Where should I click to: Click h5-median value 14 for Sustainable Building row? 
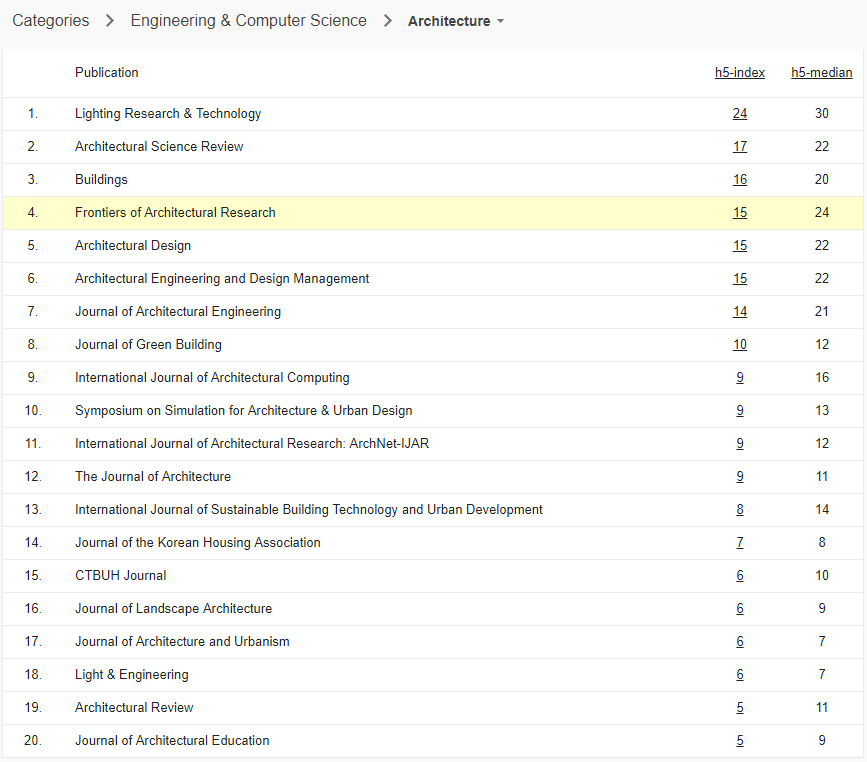pyautogui.click(x=822, y=509)
